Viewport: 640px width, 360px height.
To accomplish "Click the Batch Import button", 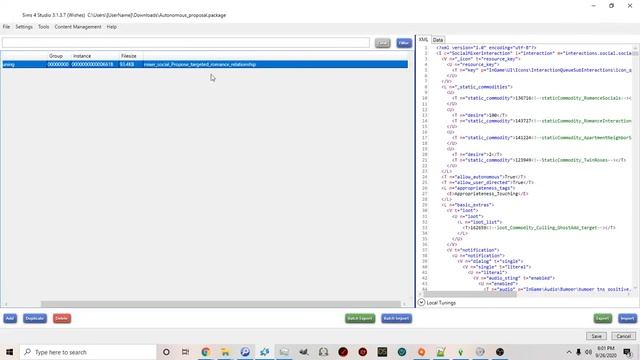I will (x=396, y=318).
